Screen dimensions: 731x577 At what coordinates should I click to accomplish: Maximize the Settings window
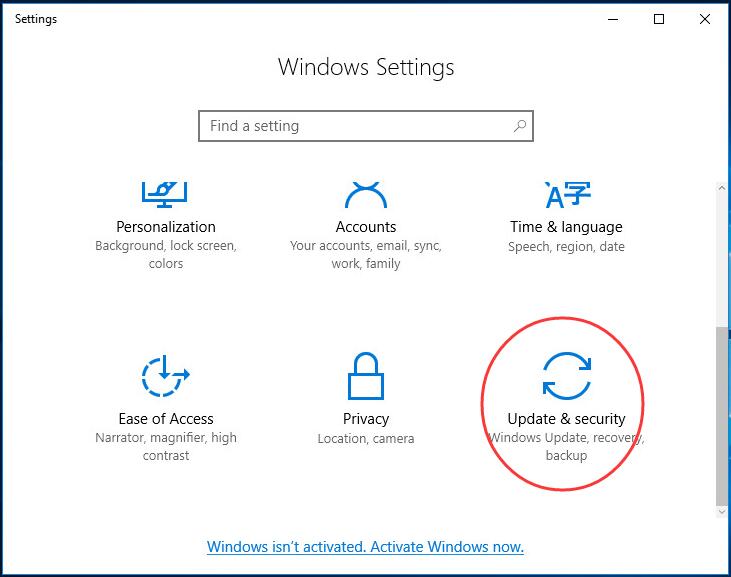[659, 19]
